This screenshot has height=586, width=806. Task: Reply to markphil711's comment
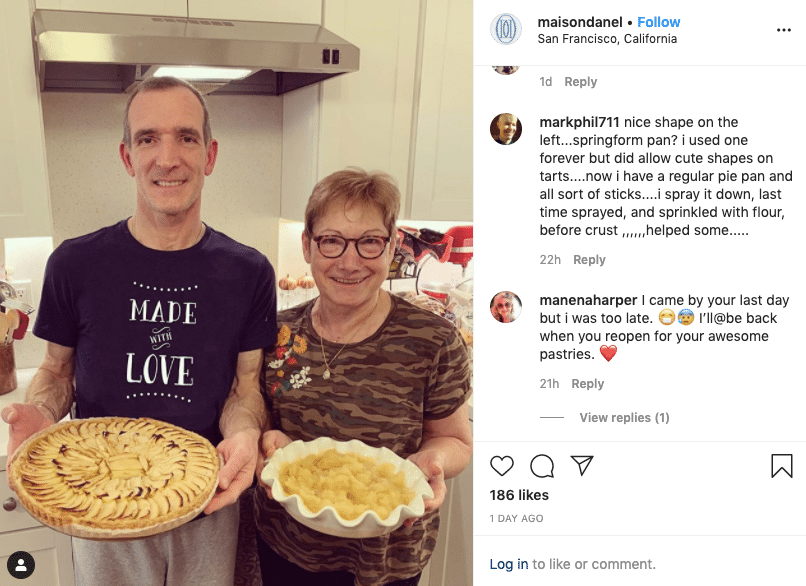(589, 260)
